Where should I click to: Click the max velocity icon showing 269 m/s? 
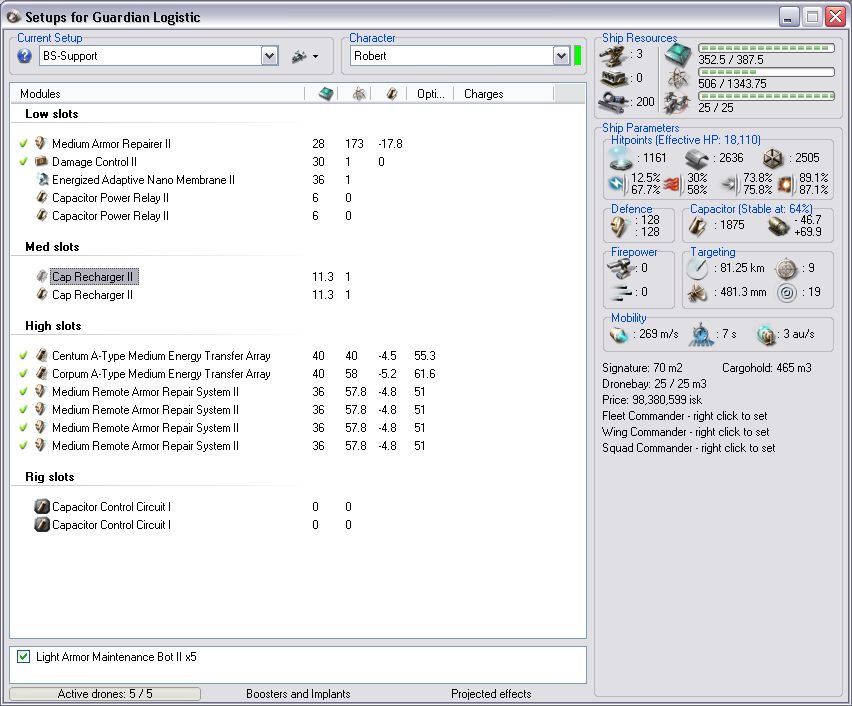619,334
